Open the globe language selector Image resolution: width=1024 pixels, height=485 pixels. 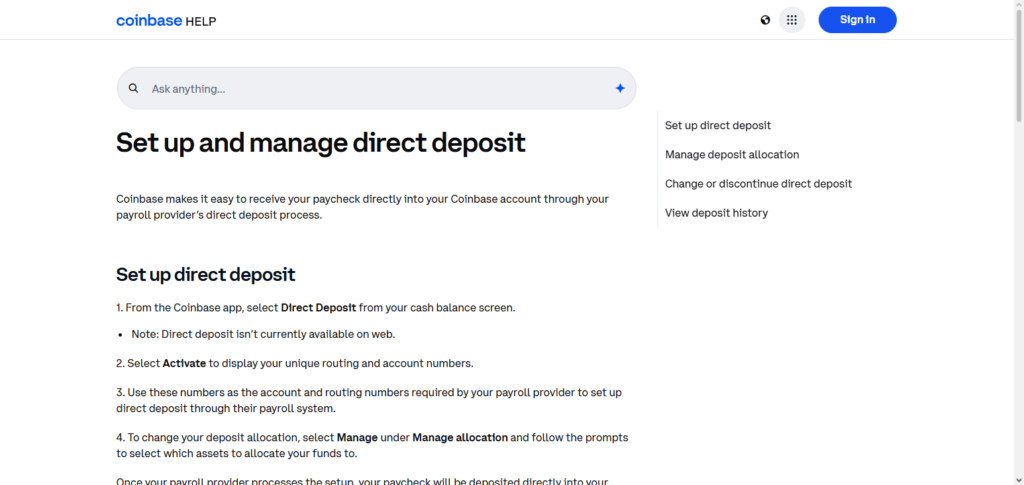pos(765,20)
